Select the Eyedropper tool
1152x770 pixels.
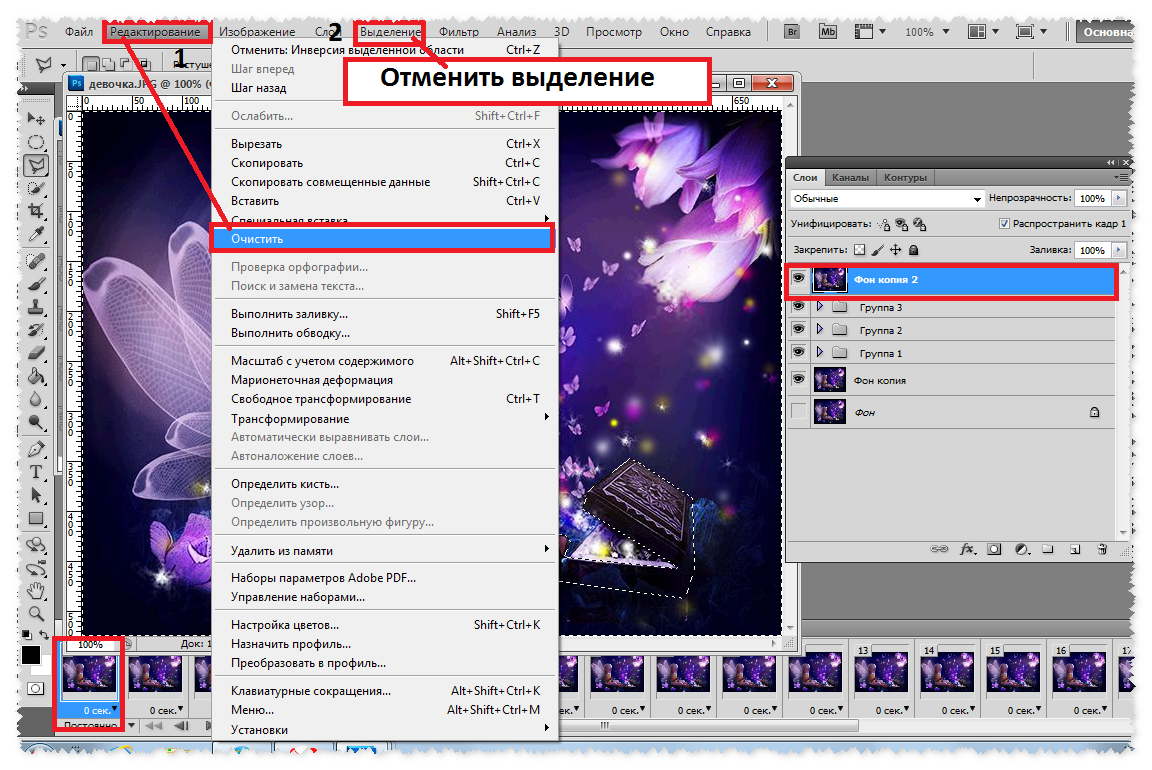coord(35,235)
